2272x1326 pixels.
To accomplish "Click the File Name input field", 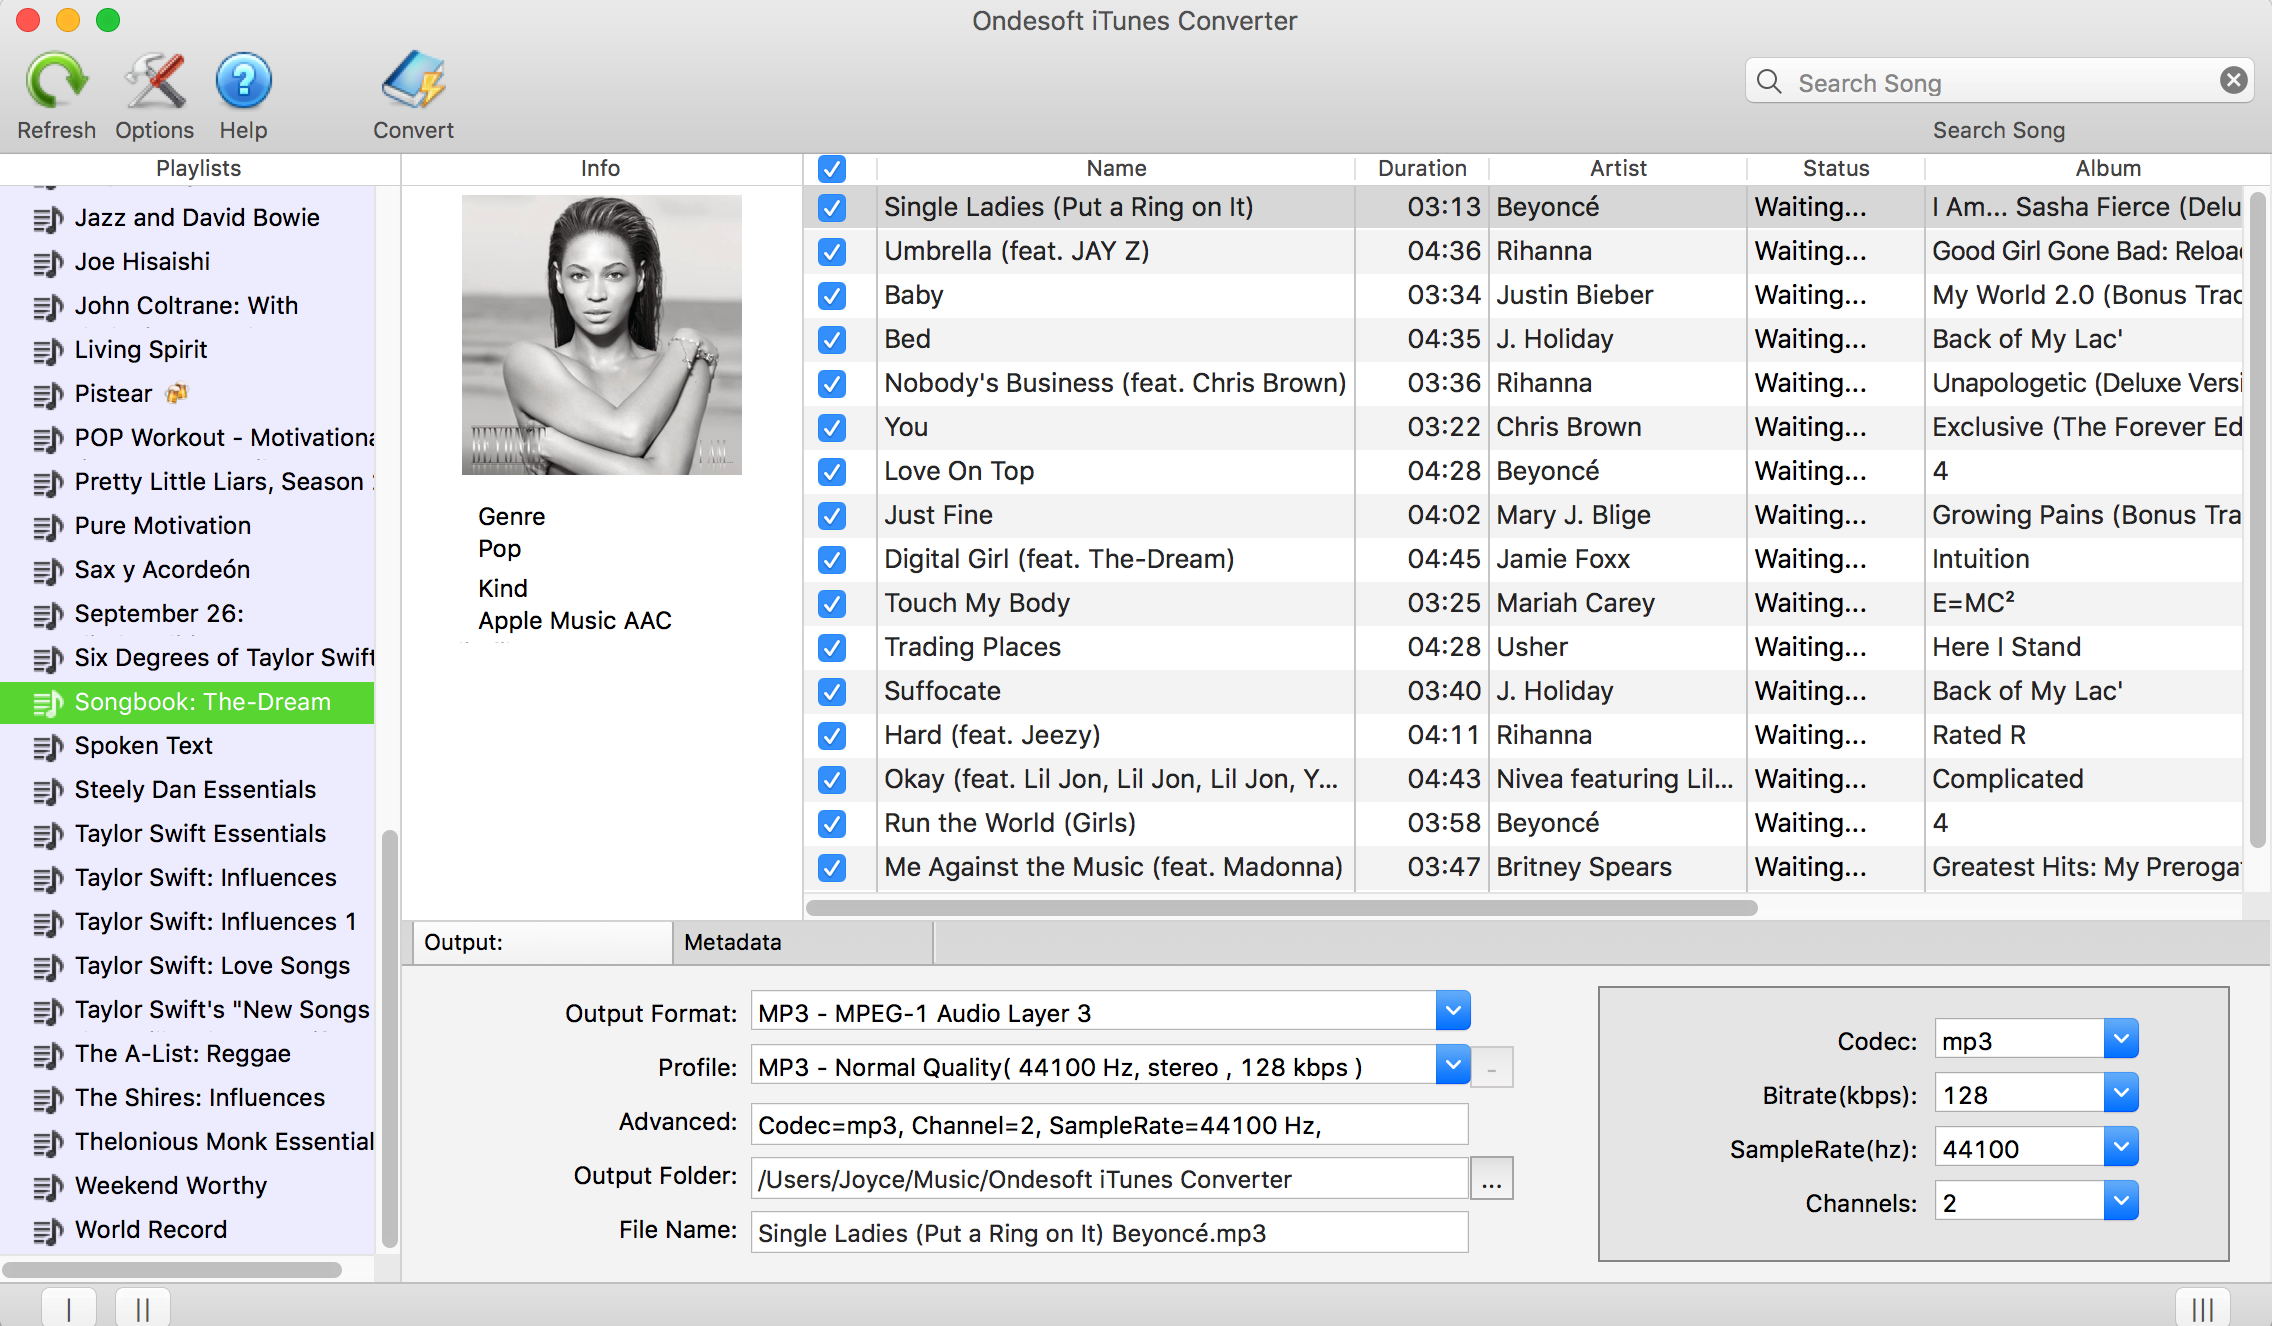I will click(x=1108, y=1233).
